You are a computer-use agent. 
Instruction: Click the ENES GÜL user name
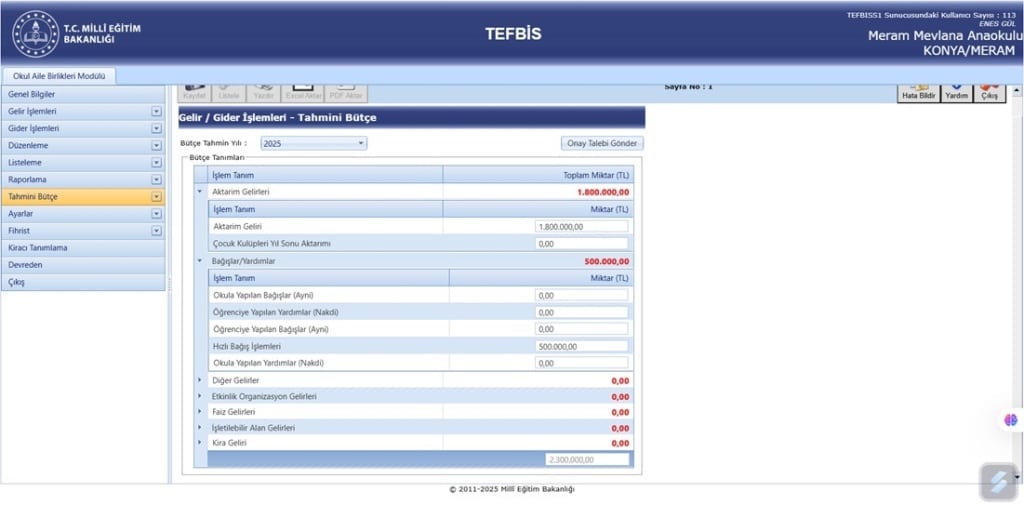(997, 24)
